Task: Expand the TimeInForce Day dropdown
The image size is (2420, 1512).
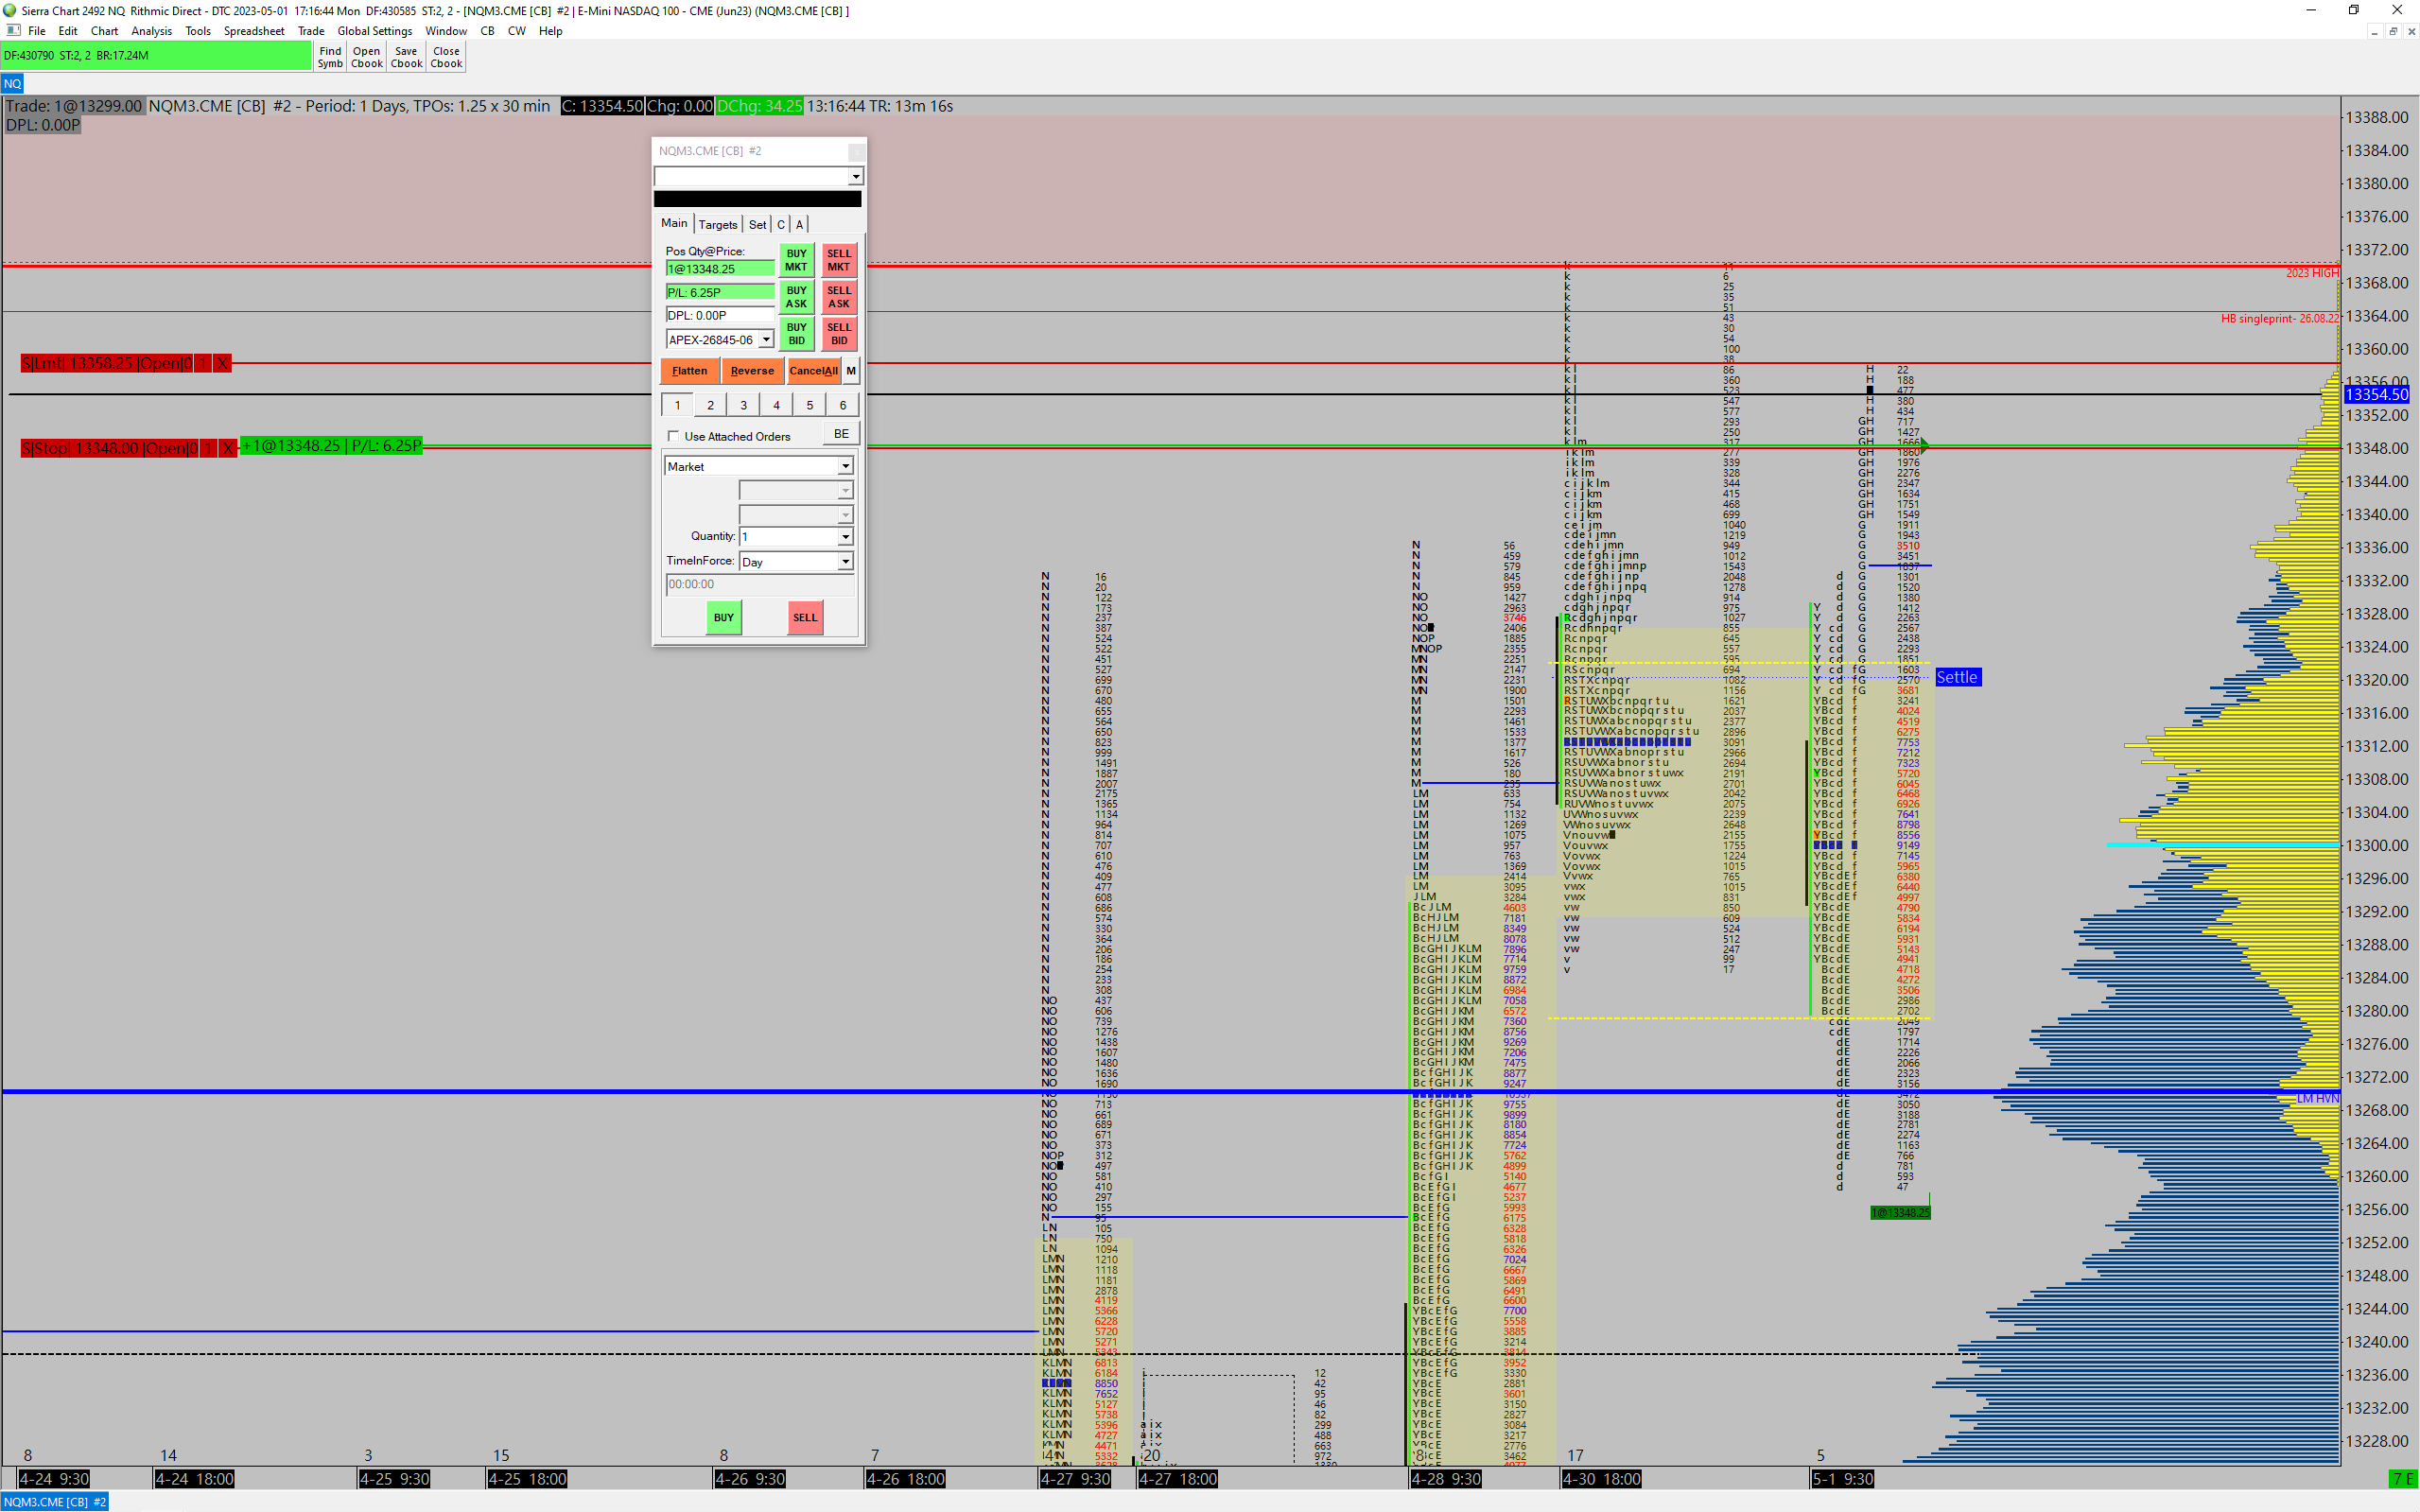Action: click(x=845, y=562)
